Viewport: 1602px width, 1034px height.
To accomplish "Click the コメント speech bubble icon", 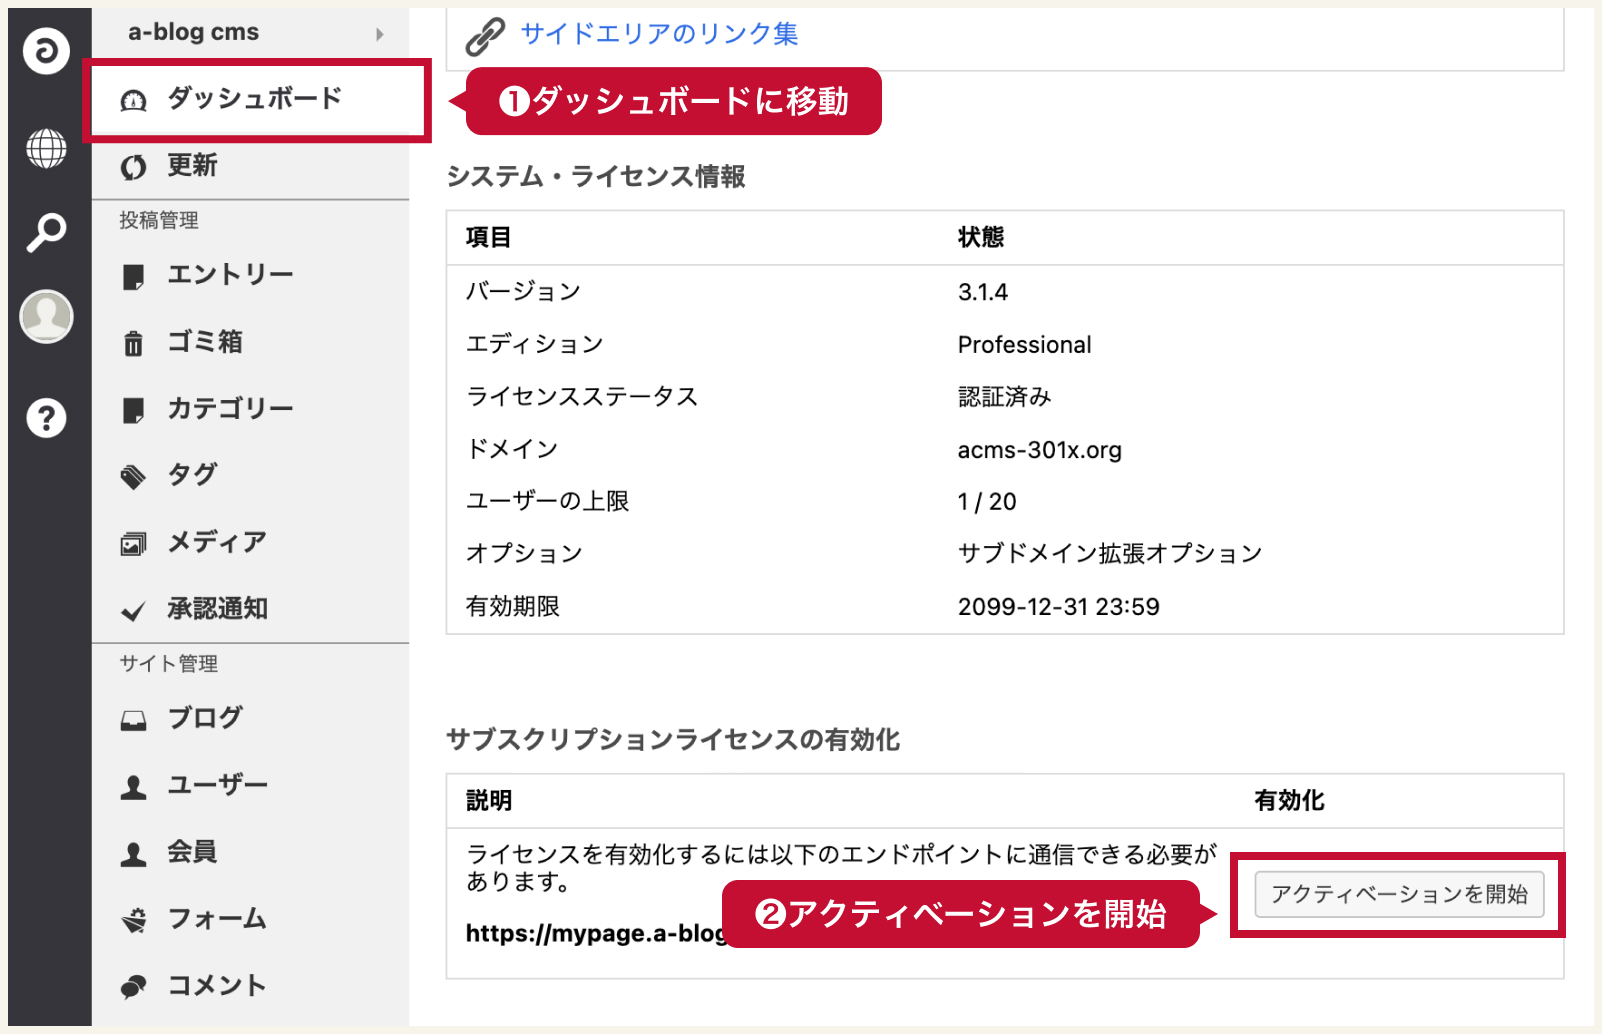I will click(x=133, y=987).
